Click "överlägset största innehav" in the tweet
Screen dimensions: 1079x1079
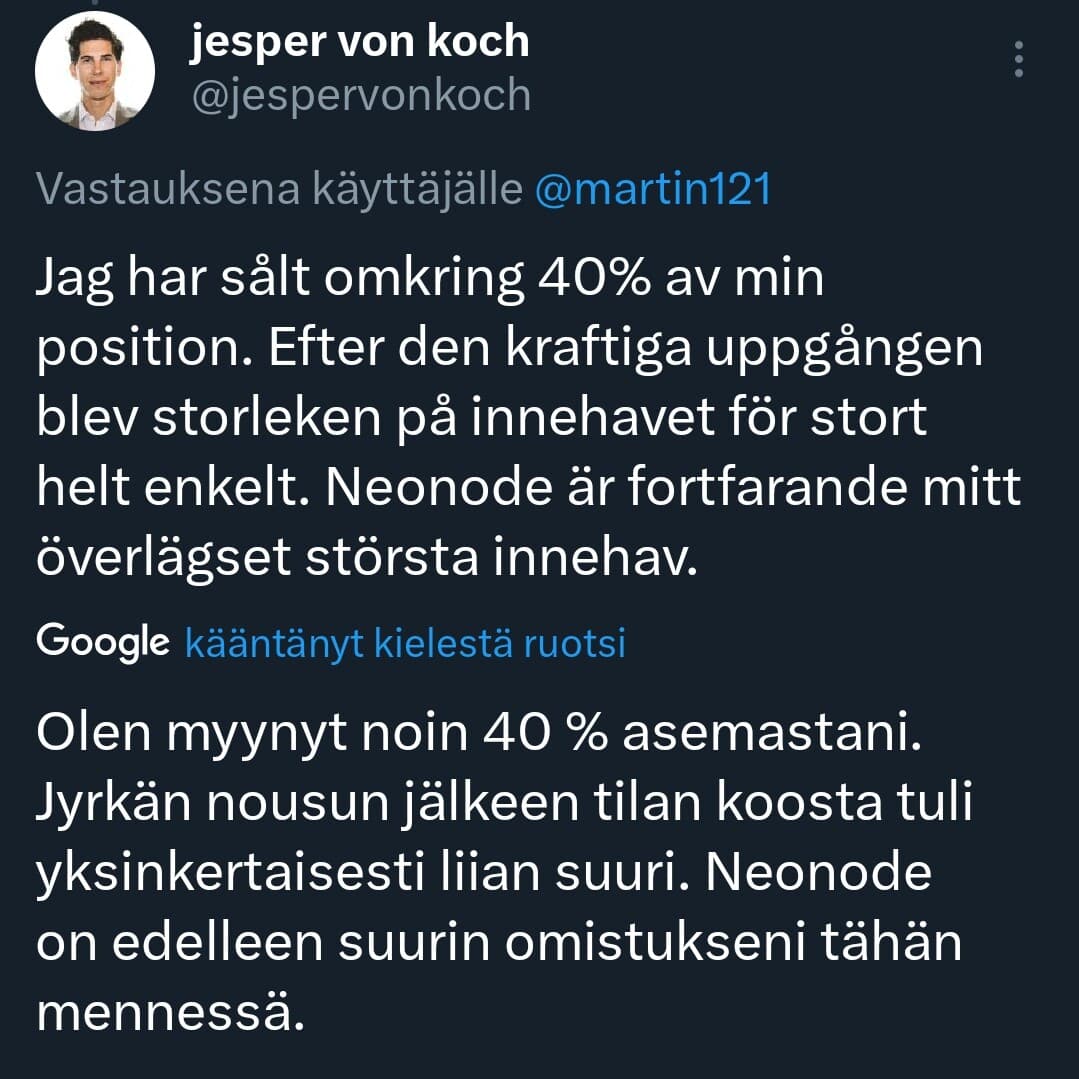pyautogui.click(x=365, y=557)
